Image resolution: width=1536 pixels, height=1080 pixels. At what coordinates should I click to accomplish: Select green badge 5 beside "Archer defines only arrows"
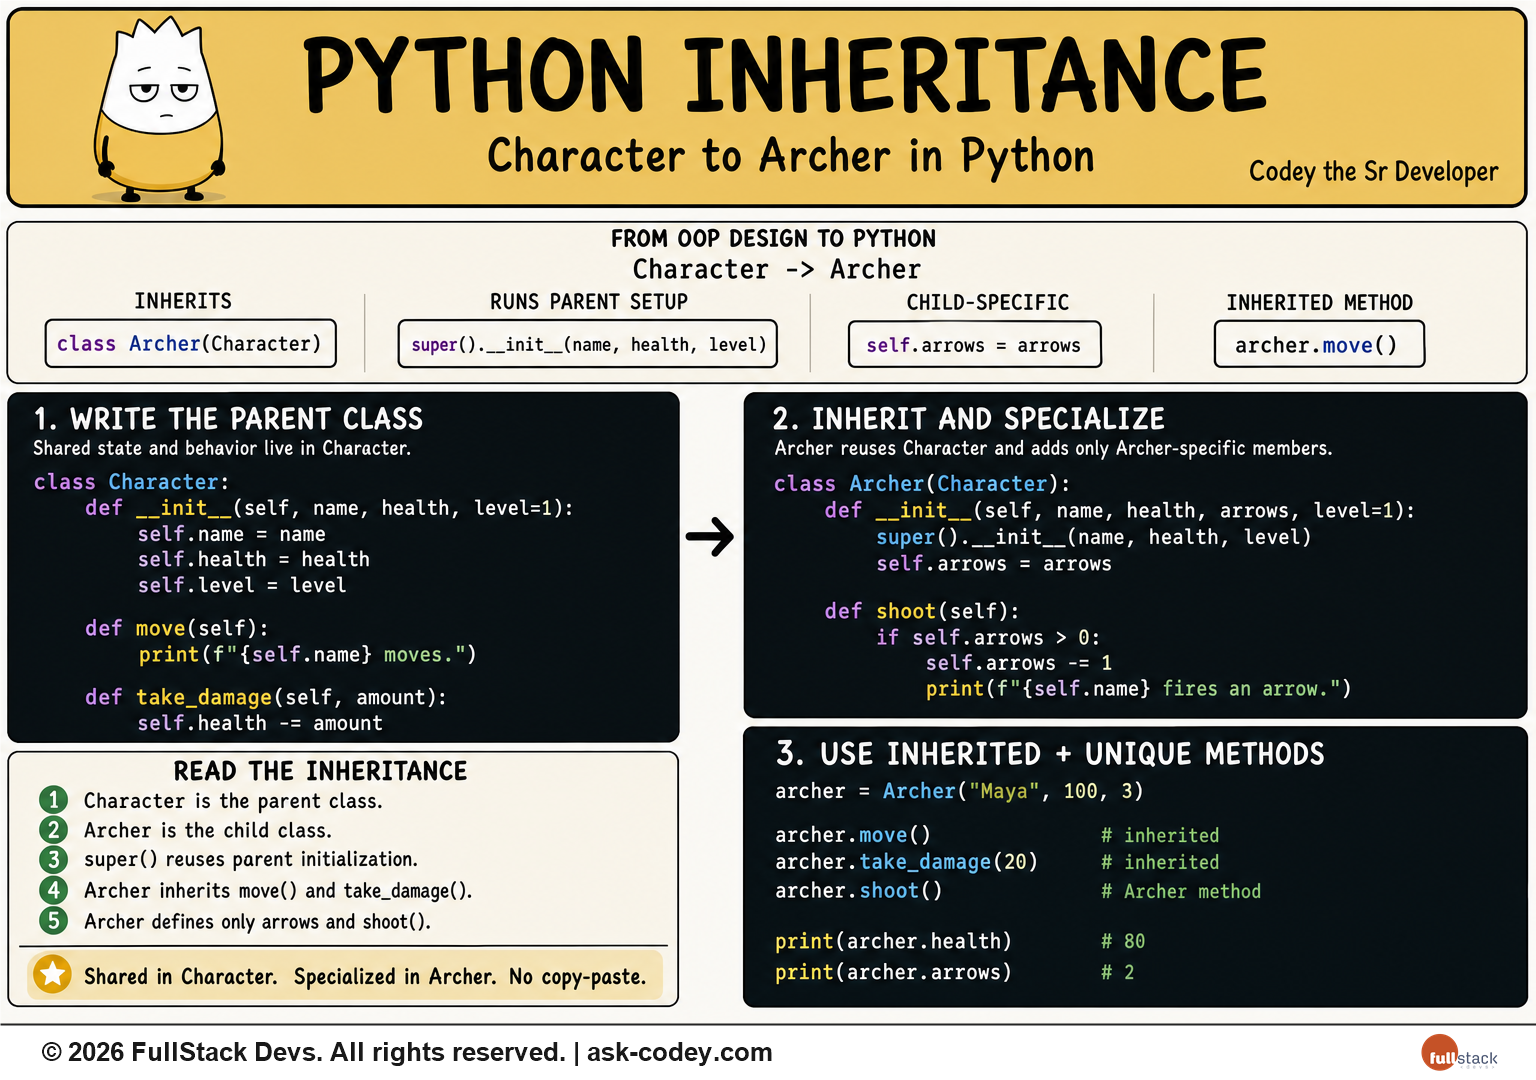pyautogui.click(x=53, y=920)
